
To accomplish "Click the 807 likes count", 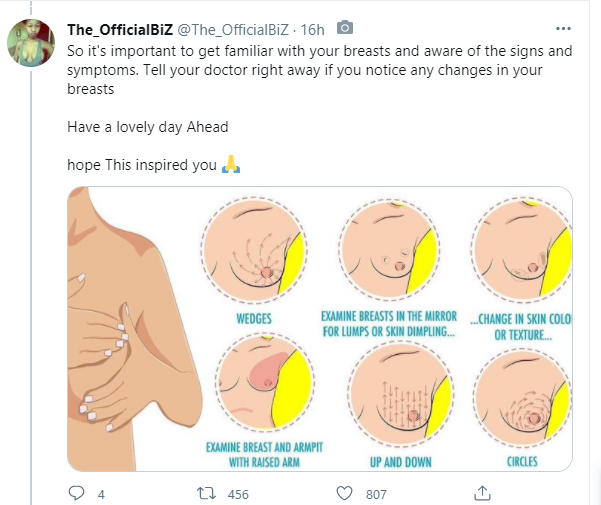I will (x=376, y=494).
